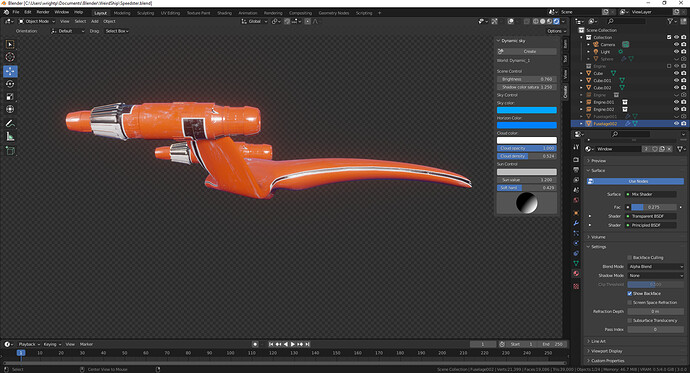Open the File menu
Viewport: 690px width, 373px height.
(16, 12)
